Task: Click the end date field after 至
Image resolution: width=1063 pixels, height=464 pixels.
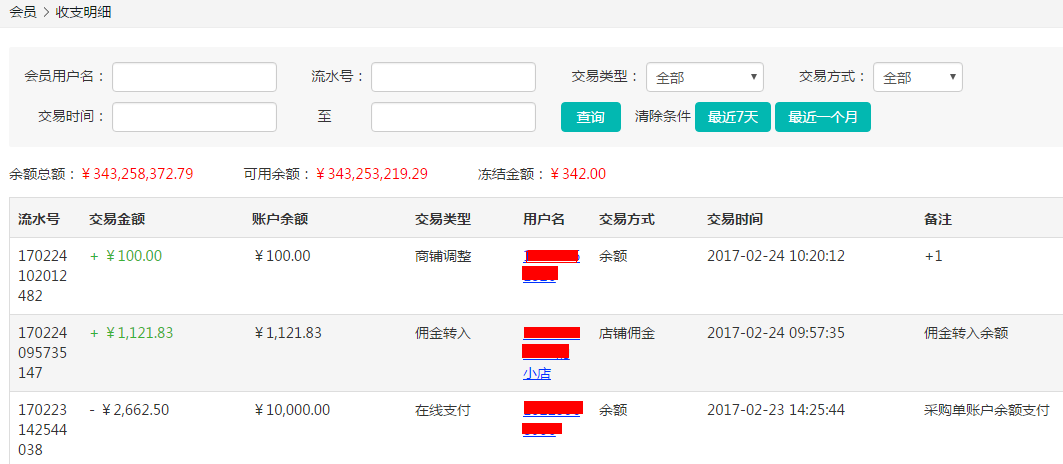Action: 453,117
